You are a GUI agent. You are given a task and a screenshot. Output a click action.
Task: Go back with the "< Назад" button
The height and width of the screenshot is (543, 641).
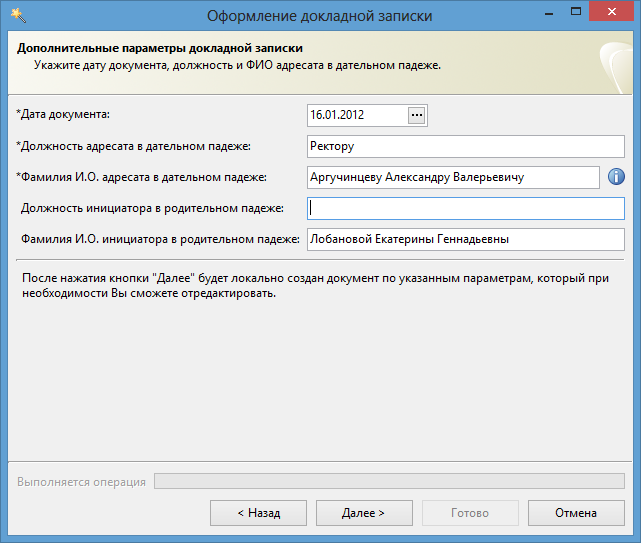pos(258,513)
